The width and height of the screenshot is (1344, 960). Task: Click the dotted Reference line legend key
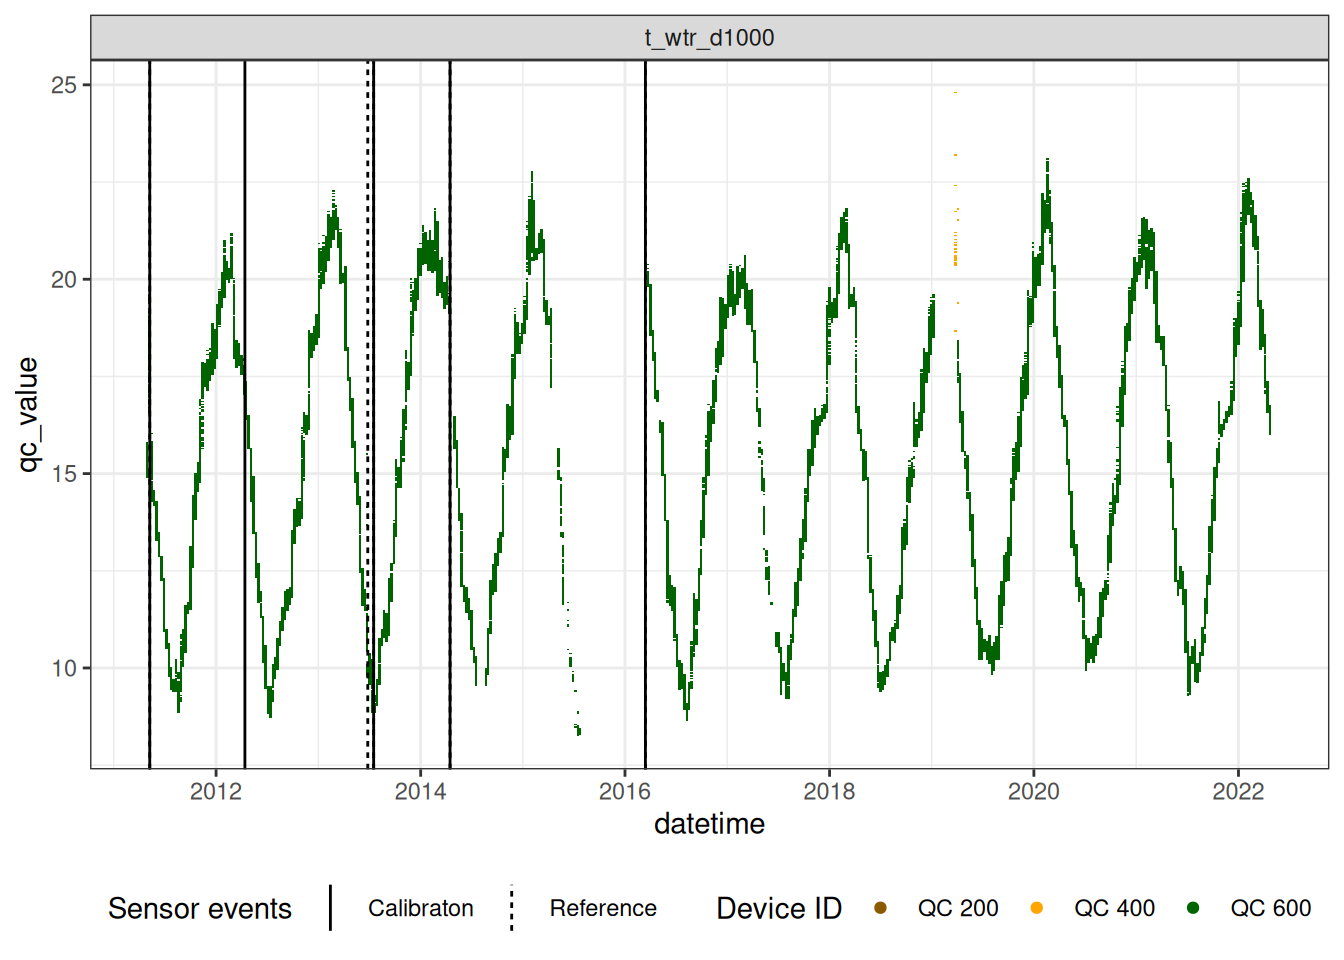(512, 908)
